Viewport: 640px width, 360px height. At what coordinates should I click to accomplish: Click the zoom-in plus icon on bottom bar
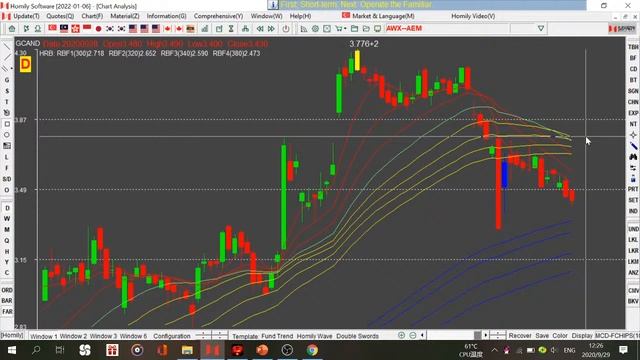tap(401, 336)
